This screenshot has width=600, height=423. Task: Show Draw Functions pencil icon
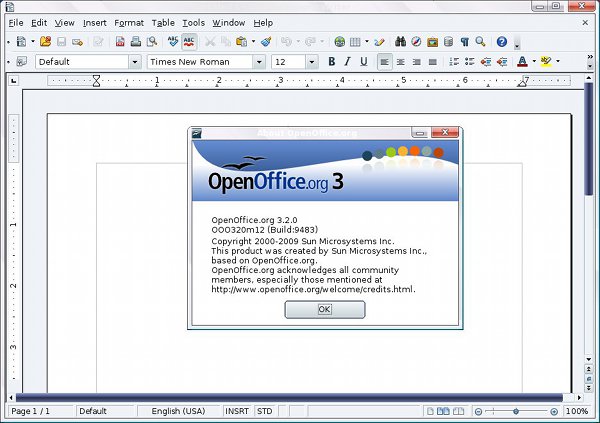click(379, 41)
